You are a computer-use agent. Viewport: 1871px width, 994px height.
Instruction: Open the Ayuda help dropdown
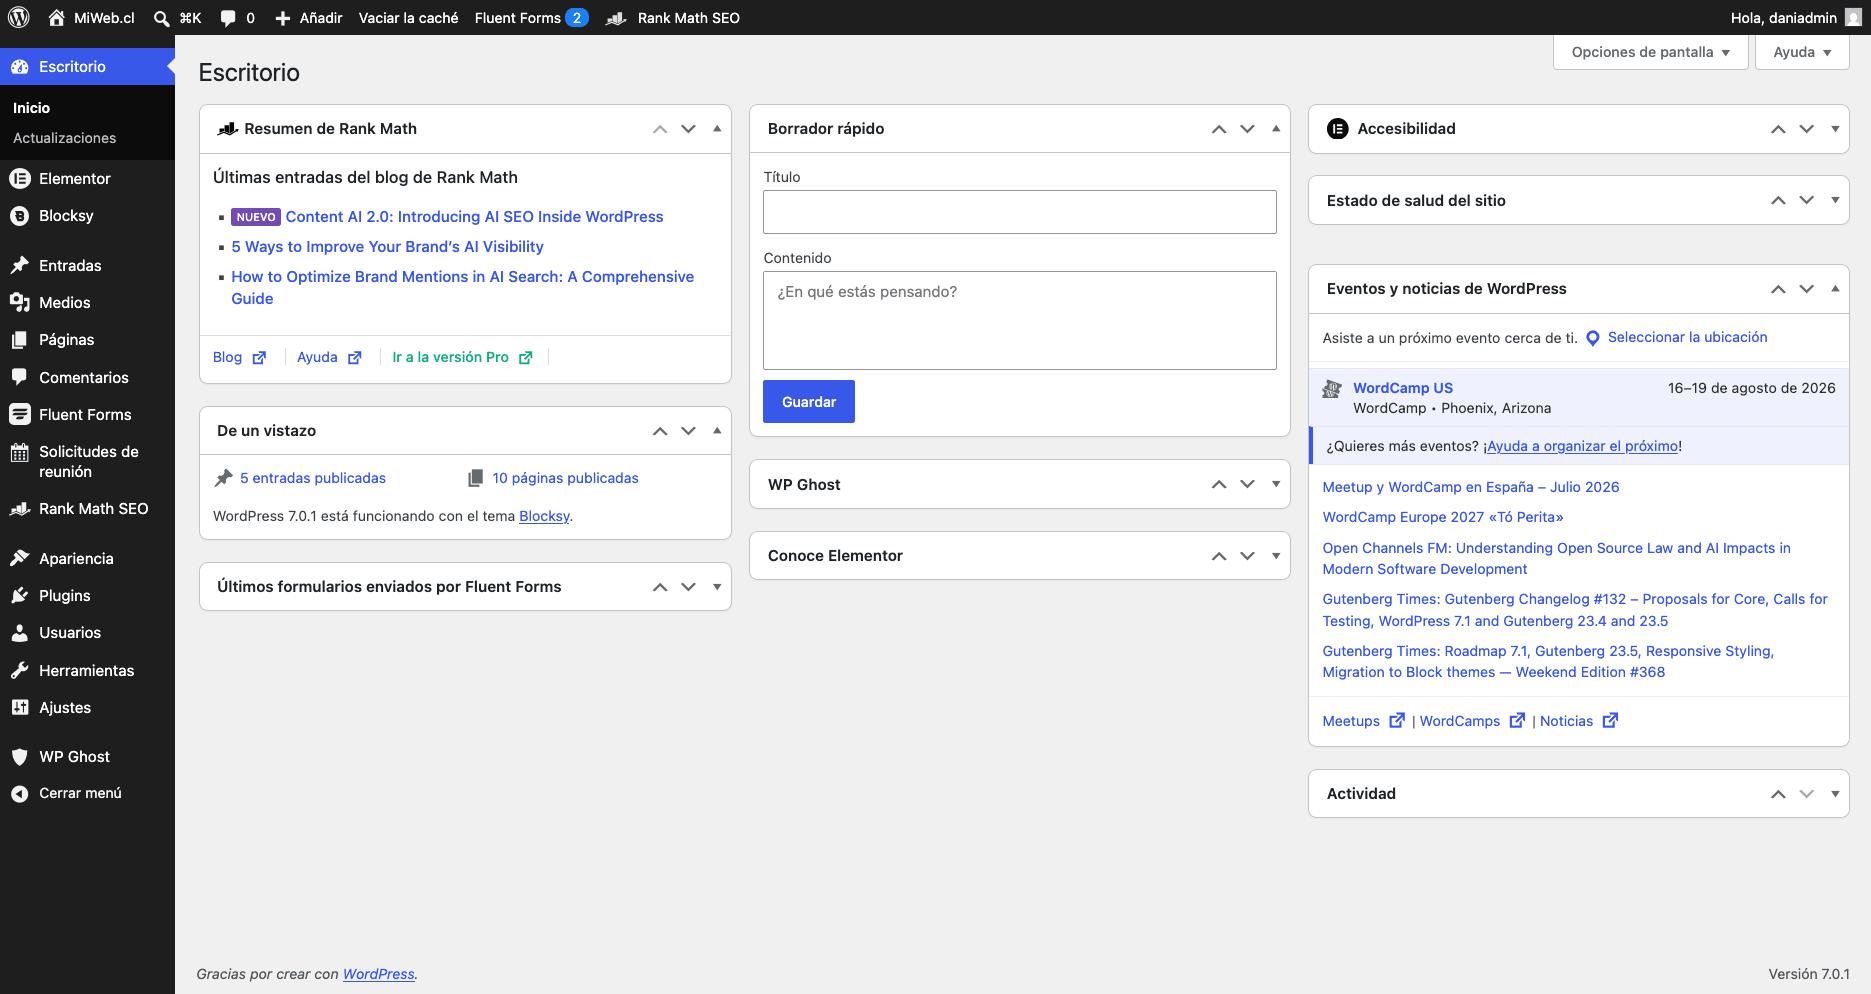point(1802,52)
